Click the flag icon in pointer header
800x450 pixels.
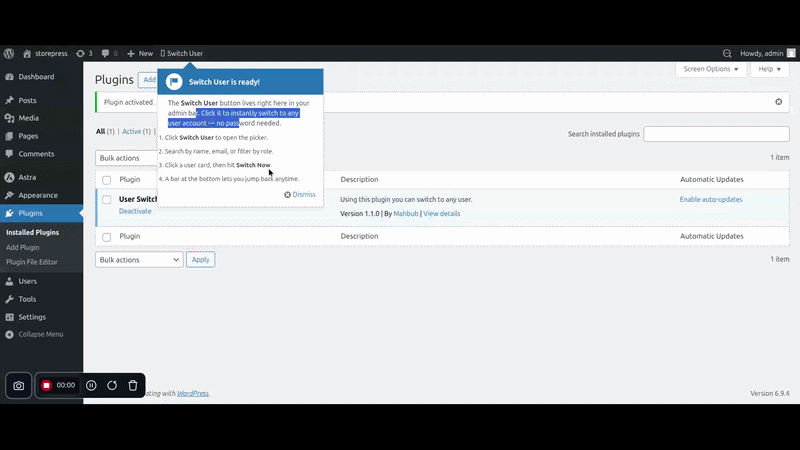174,82
